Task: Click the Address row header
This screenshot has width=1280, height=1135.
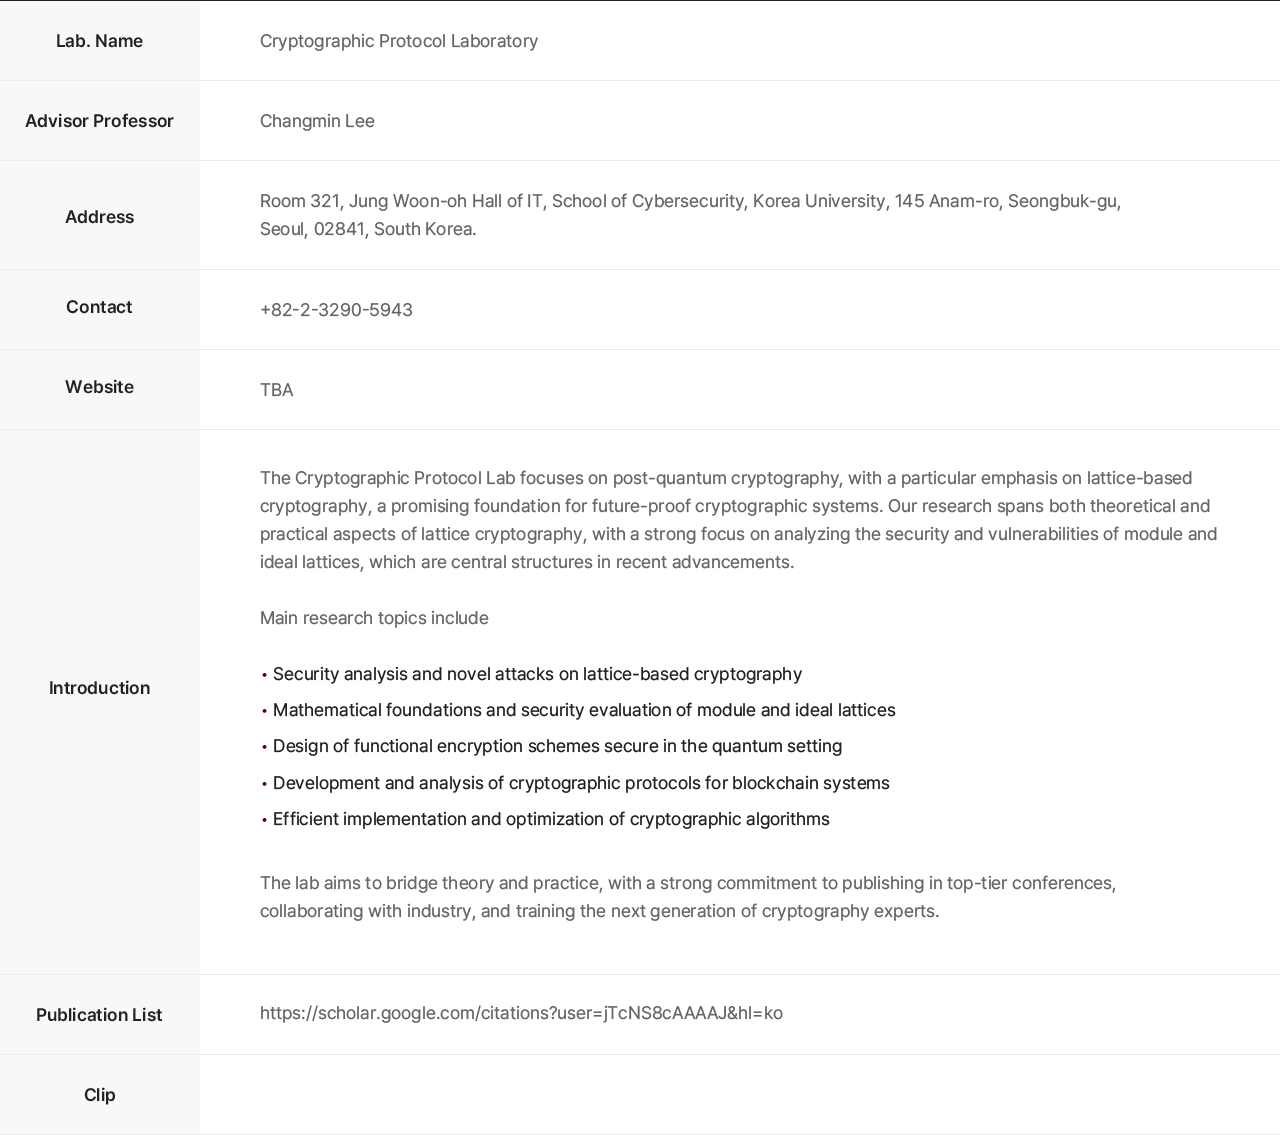Action: [99, 217]
